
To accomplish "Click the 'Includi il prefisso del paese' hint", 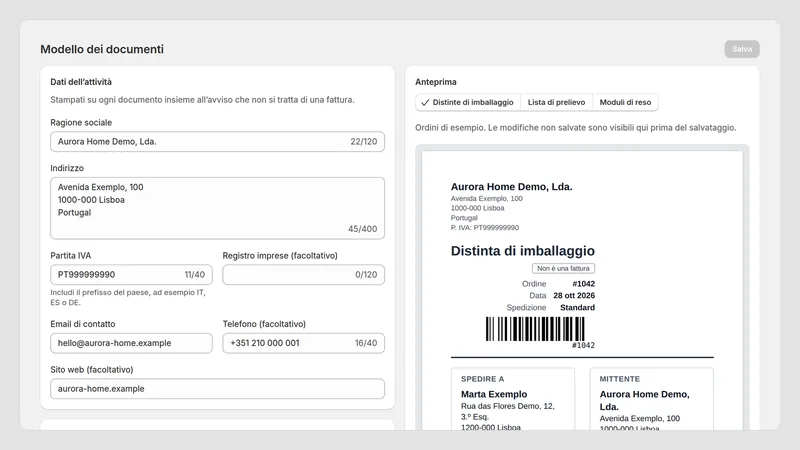I will [128, 297].
